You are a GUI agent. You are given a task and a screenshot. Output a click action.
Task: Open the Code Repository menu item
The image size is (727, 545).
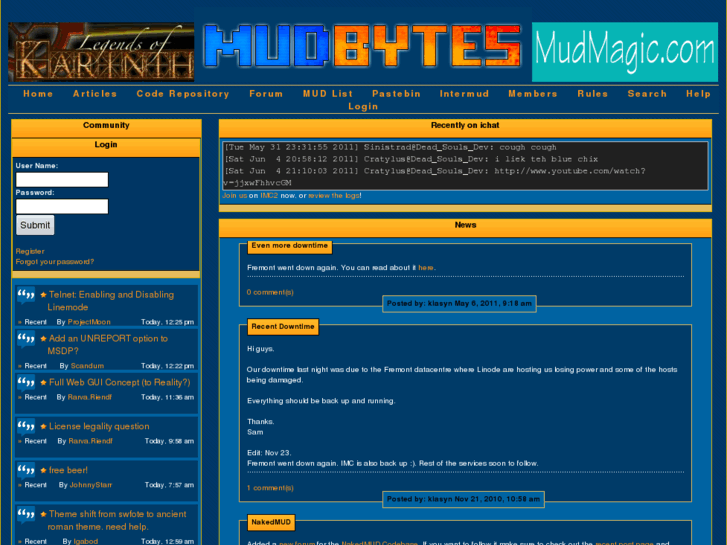(183, 94)
